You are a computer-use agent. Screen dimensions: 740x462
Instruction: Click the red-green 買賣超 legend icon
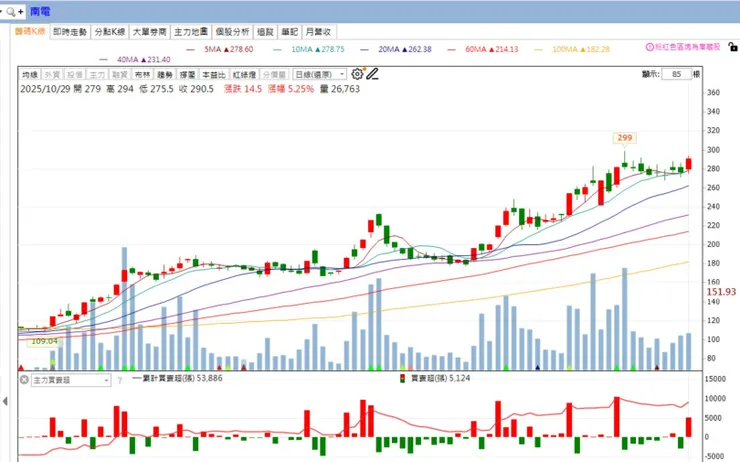click(x=402, y=378)
